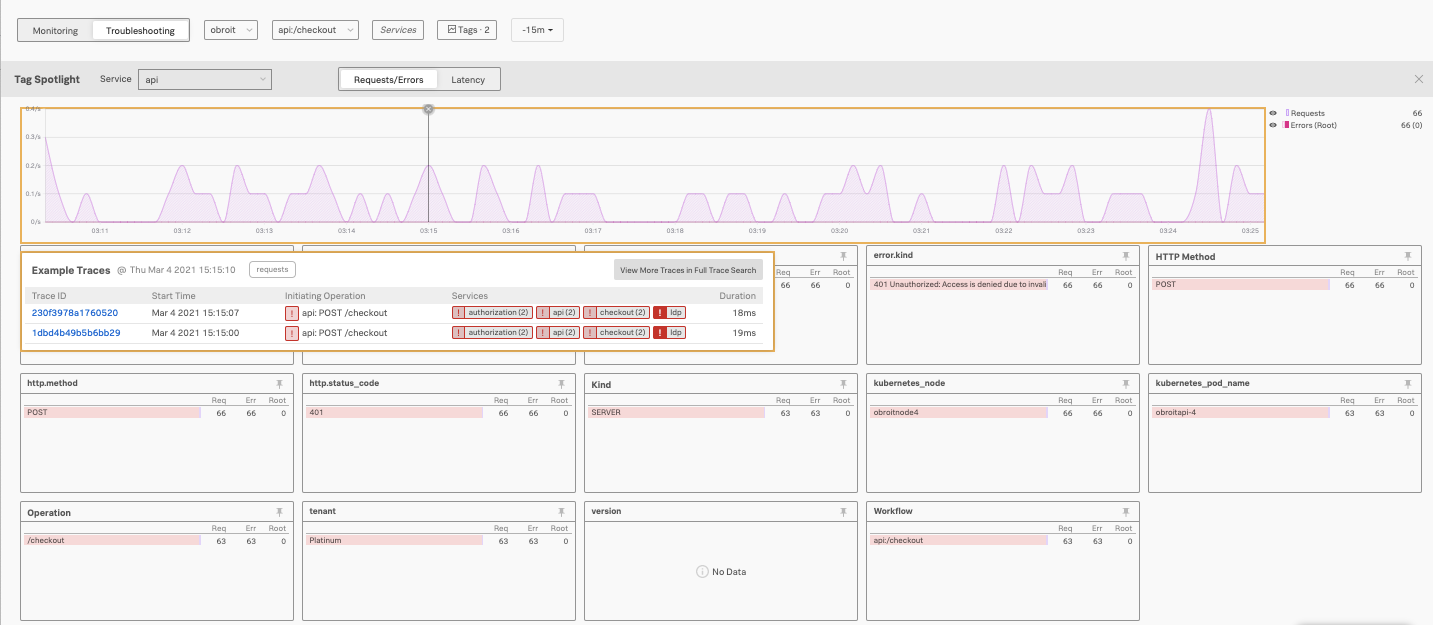Image resolution: width=1433 pixels, height=625 pixels.
Task: Pin the HTTP Method tag panel
Action: point(1407,256)
